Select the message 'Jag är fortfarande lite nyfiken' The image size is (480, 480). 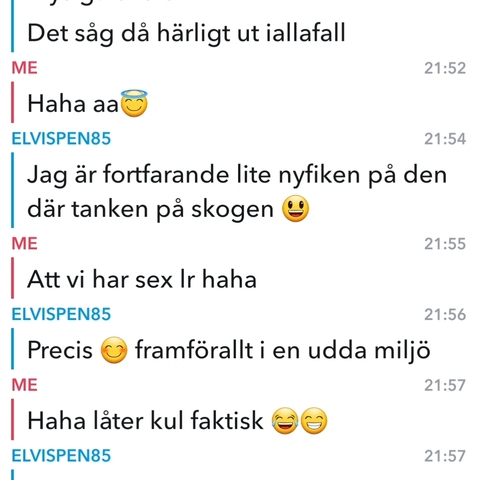coord(237,192)
